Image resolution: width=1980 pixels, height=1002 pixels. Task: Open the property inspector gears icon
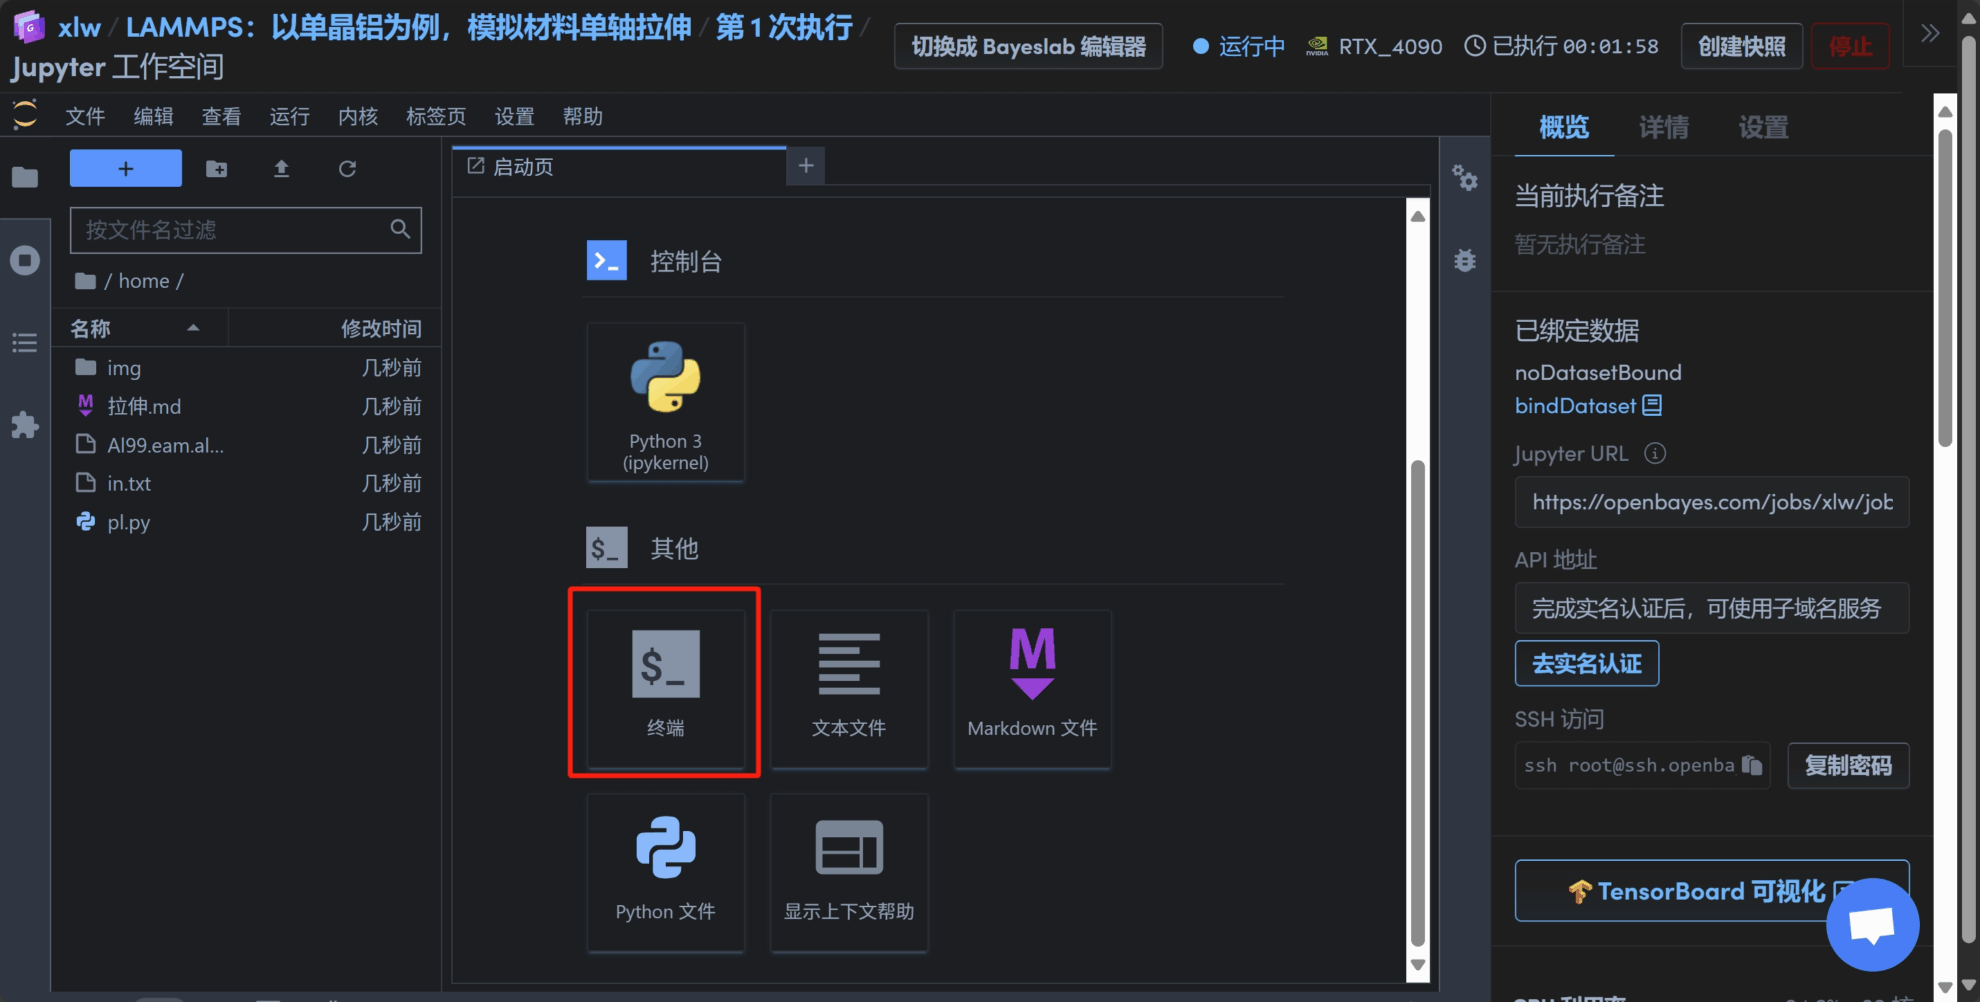click(x=1465, y=179)
